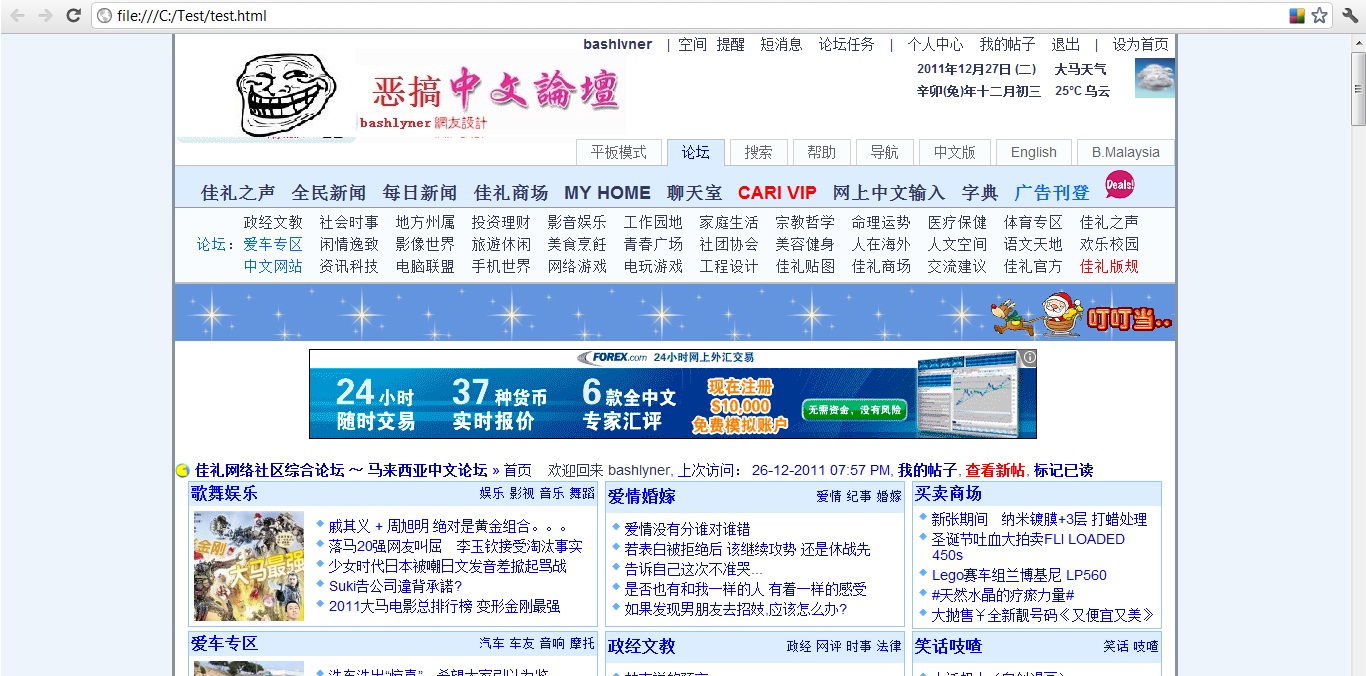
Task: Click the browser reload icon
Action: tap(73, 15)
